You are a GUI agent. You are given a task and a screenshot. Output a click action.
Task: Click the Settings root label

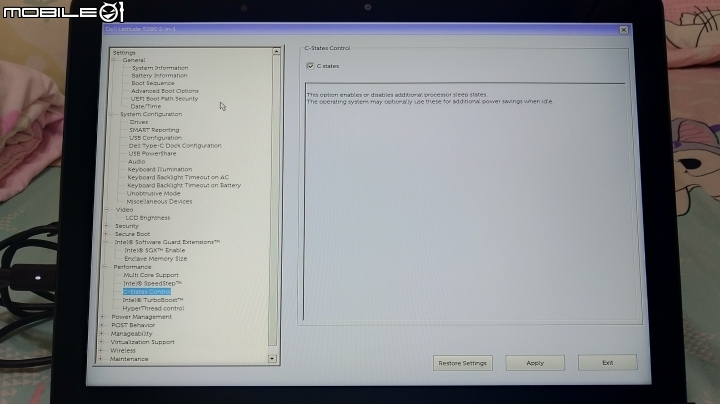pos(124,53)
